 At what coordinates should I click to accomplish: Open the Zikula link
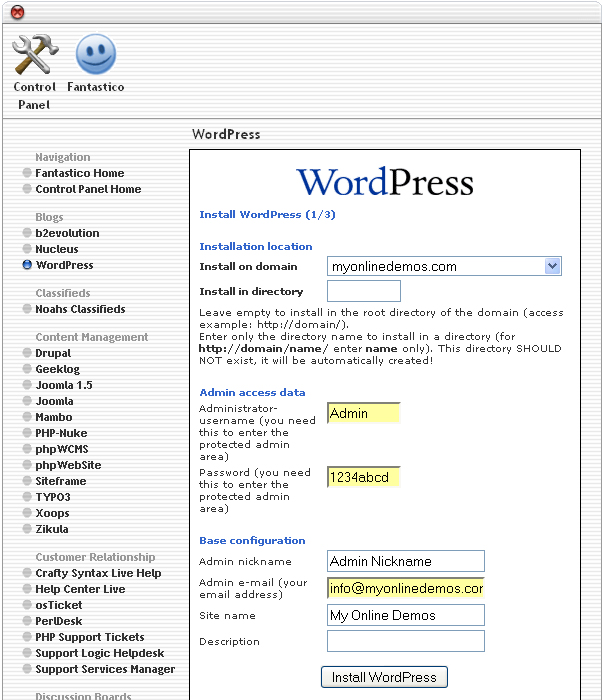52,529
